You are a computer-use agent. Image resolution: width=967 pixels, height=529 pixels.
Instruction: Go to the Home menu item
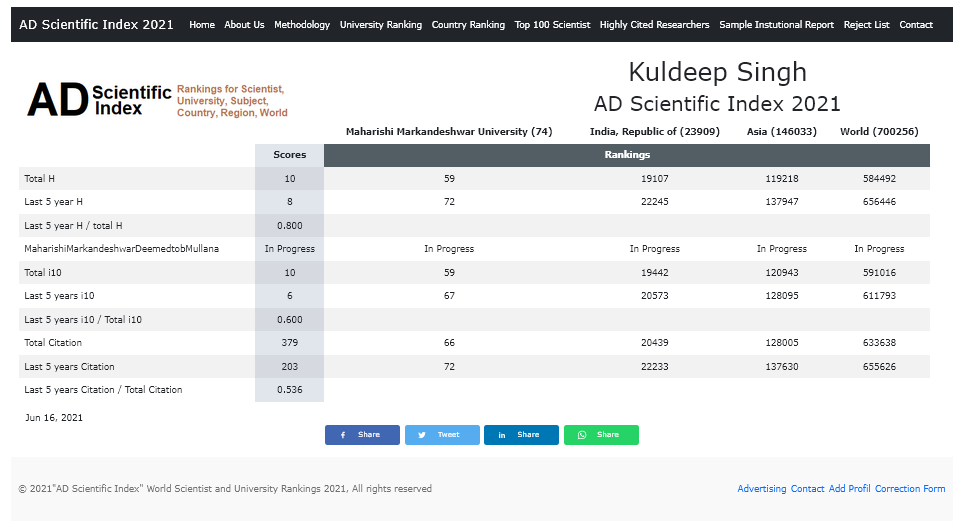pos(202,25)
